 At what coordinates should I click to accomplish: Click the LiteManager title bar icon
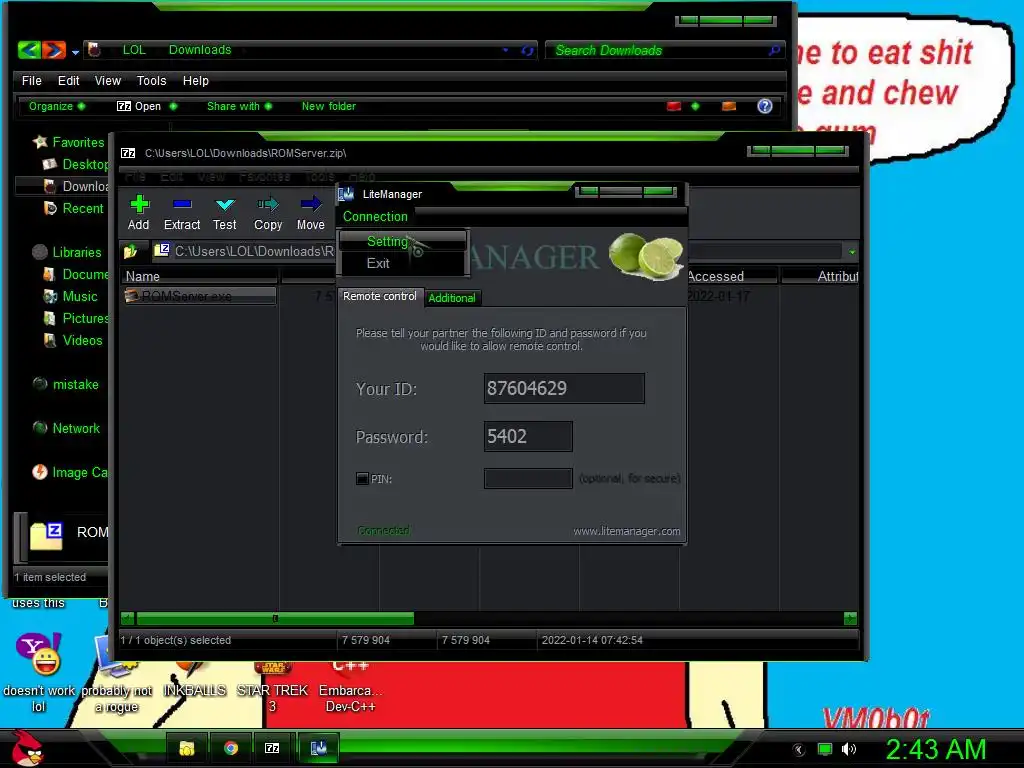[346, 194]
